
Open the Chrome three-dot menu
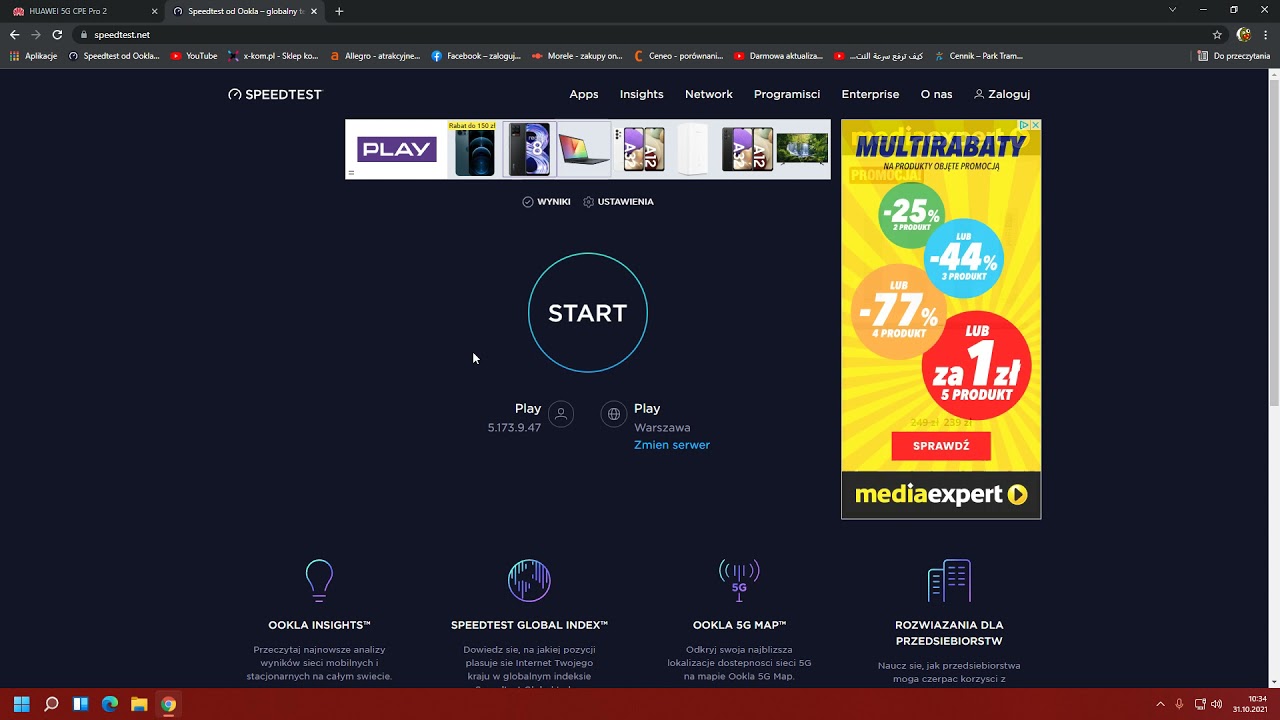(x=1267, y=34)
